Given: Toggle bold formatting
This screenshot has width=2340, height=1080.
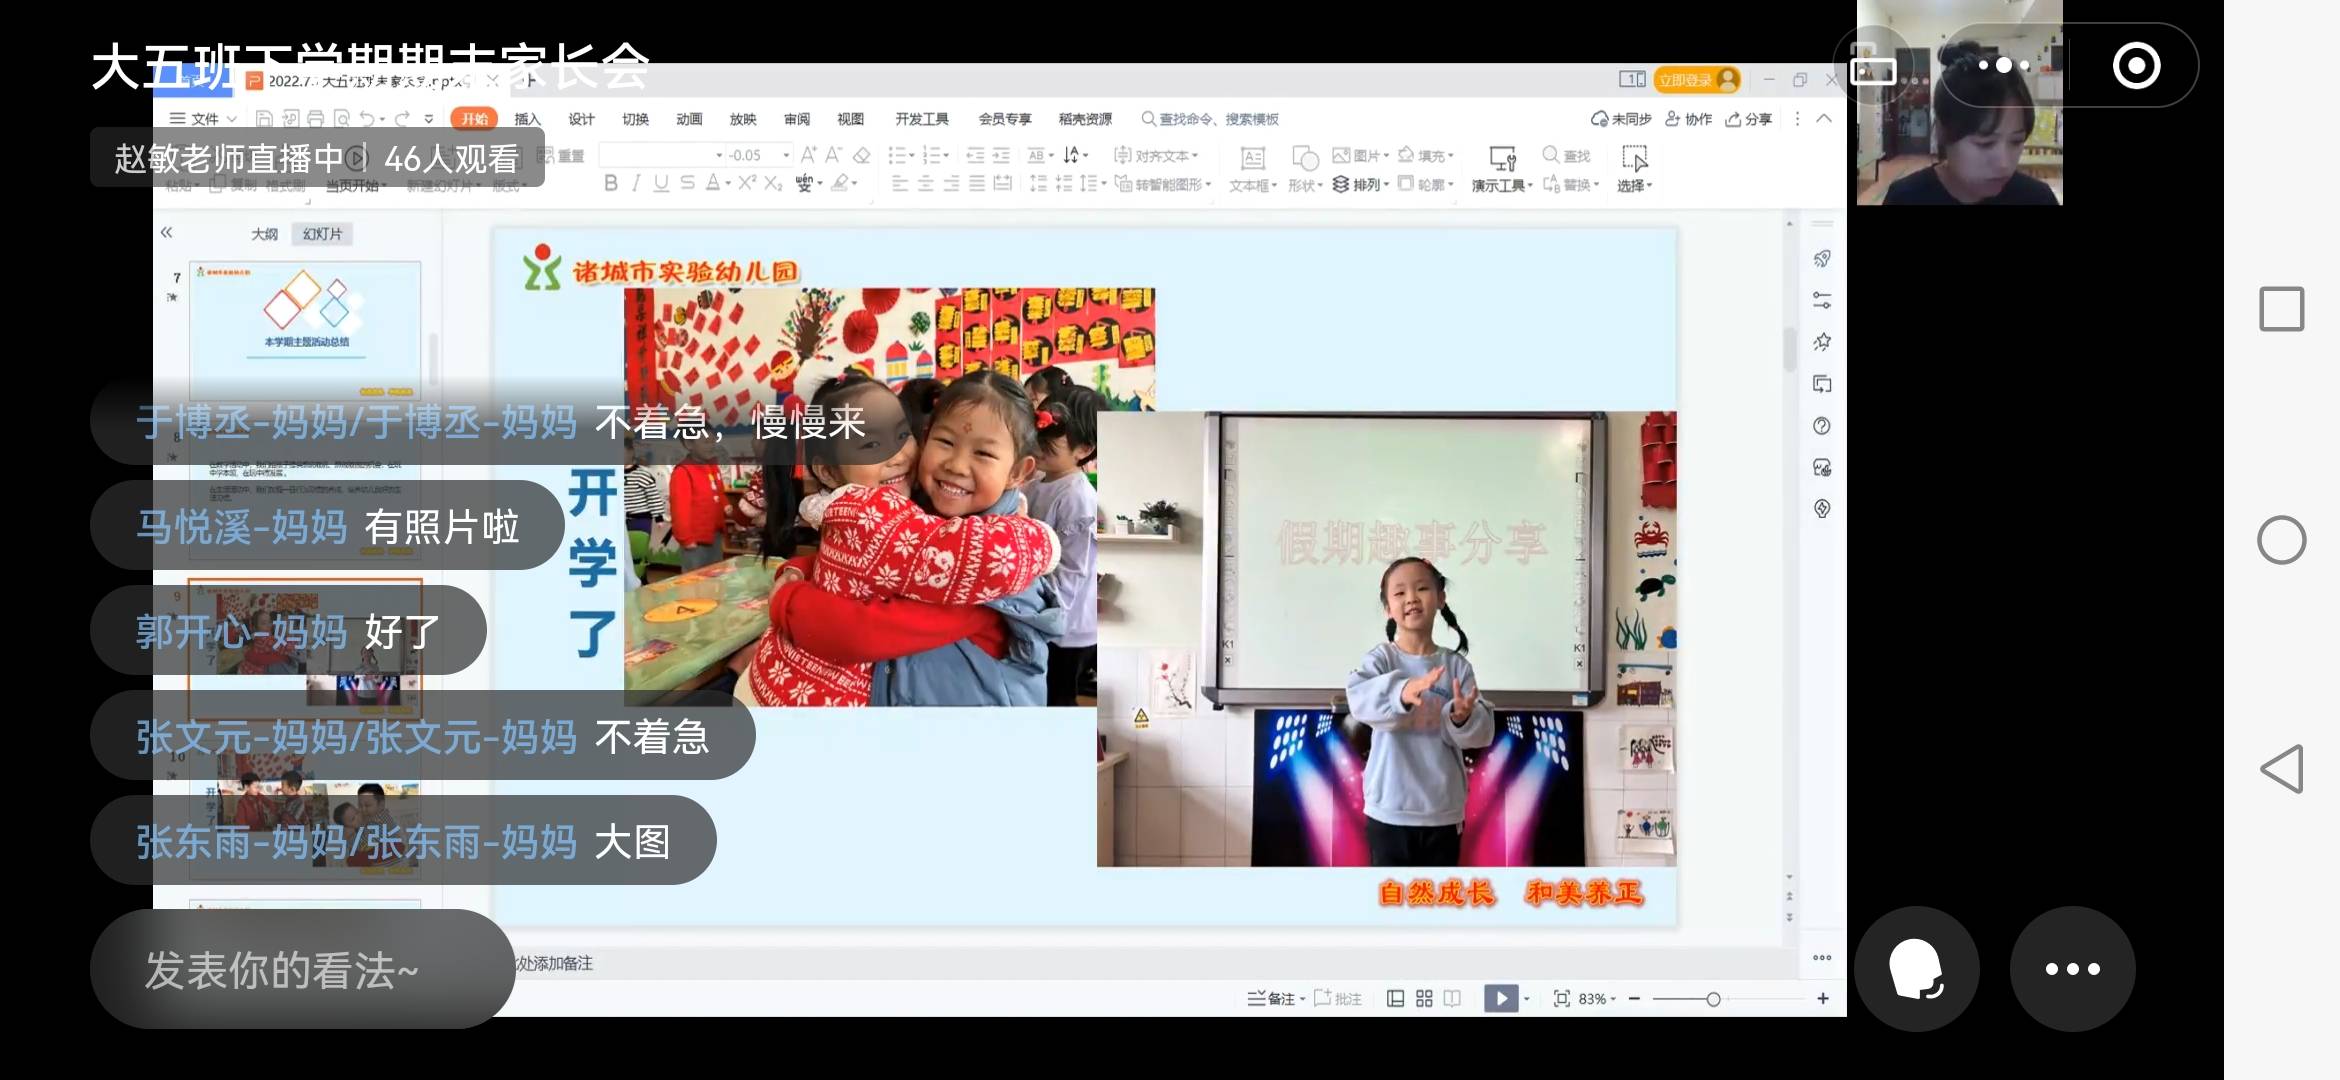Looking at the screenshot, I should tap(610, 183).
